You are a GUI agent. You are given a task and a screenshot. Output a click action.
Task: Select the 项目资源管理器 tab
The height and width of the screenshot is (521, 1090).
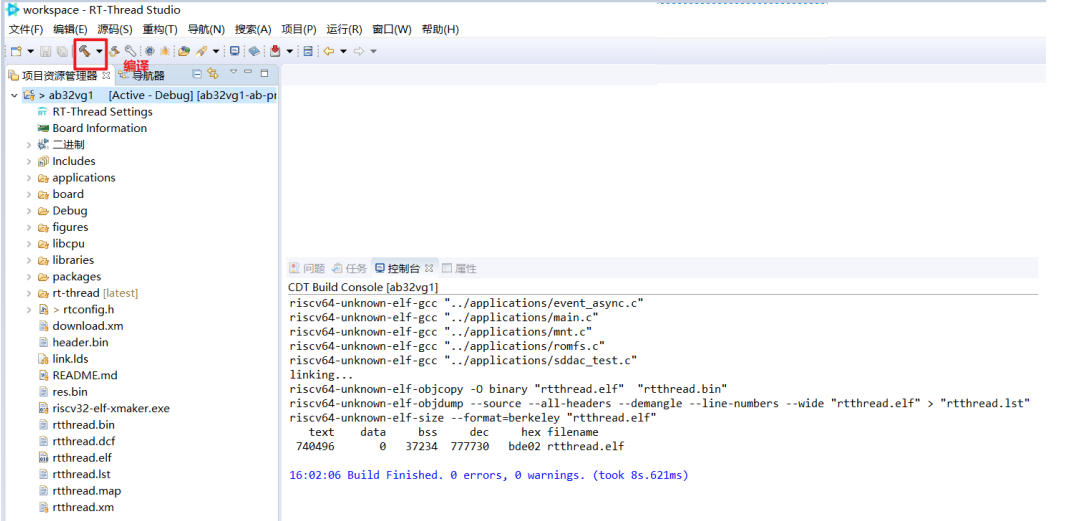(x=60, y=75)
